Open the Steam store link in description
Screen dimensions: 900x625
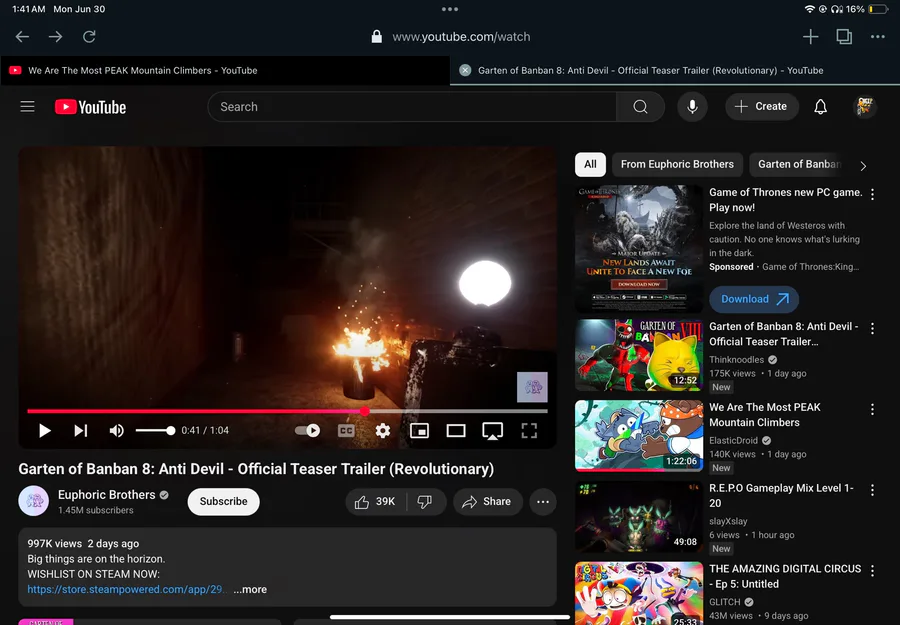(126, 589)
